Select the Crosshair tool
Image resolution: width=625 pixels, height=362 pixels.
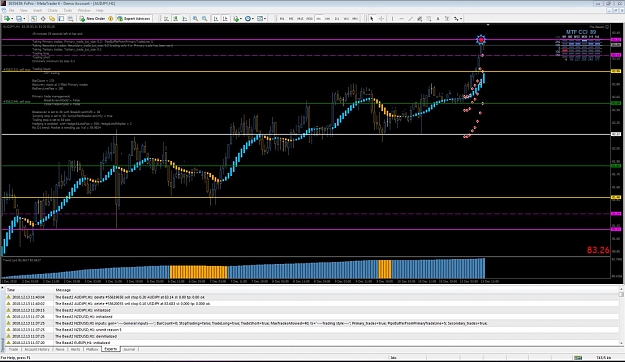381,18
